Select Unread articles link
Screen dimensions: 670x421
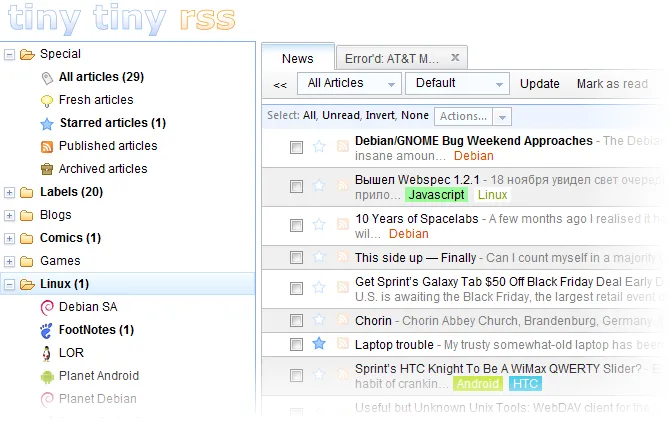pos(341,115)
